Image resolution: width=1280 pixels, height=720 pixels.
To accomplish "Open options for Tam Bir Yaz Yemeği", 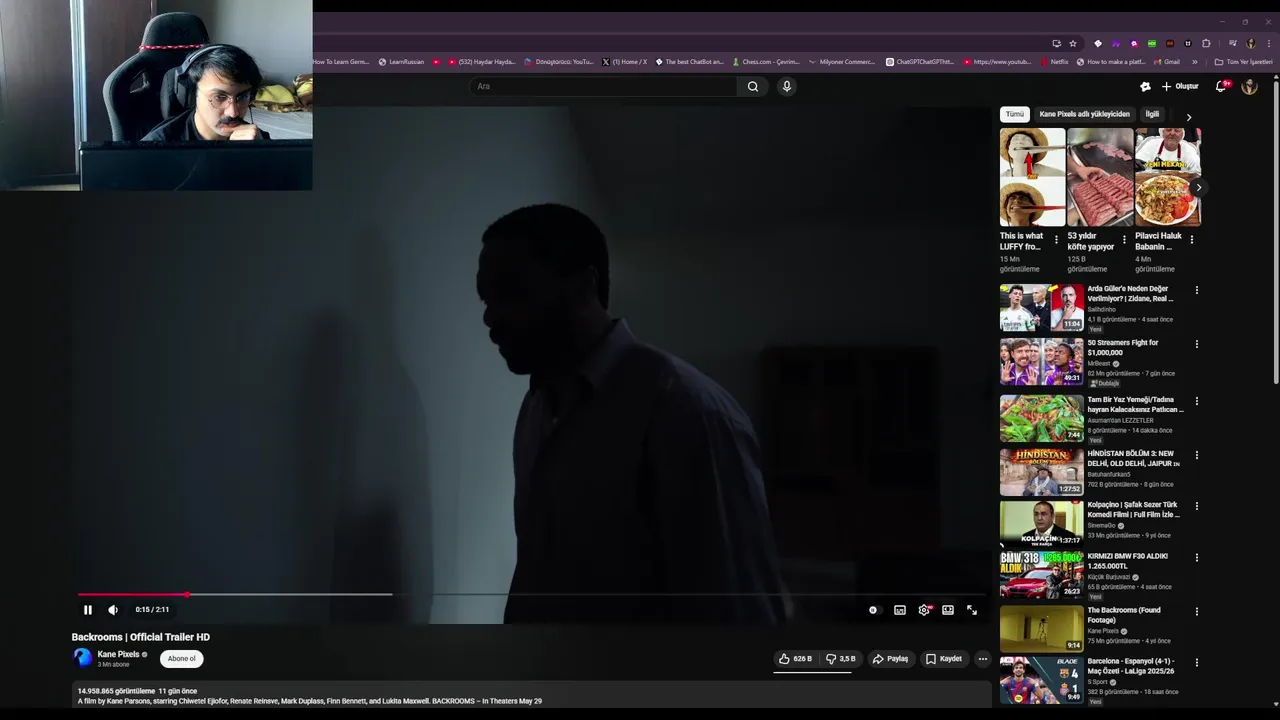I will (x=1196, y=402).
